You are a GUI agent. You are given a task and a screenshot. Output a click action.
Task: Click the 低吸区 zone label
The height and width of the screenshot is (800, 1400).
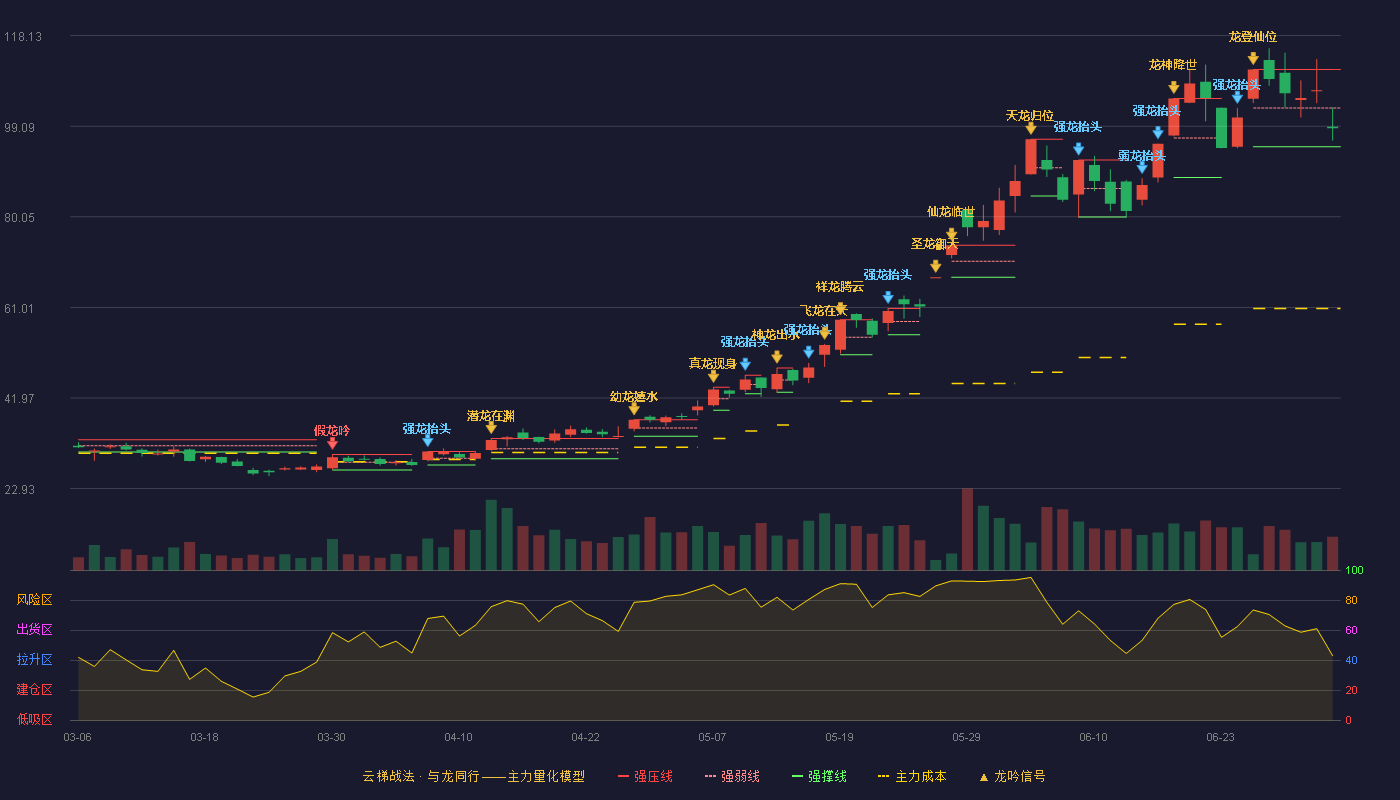point(34,719)
